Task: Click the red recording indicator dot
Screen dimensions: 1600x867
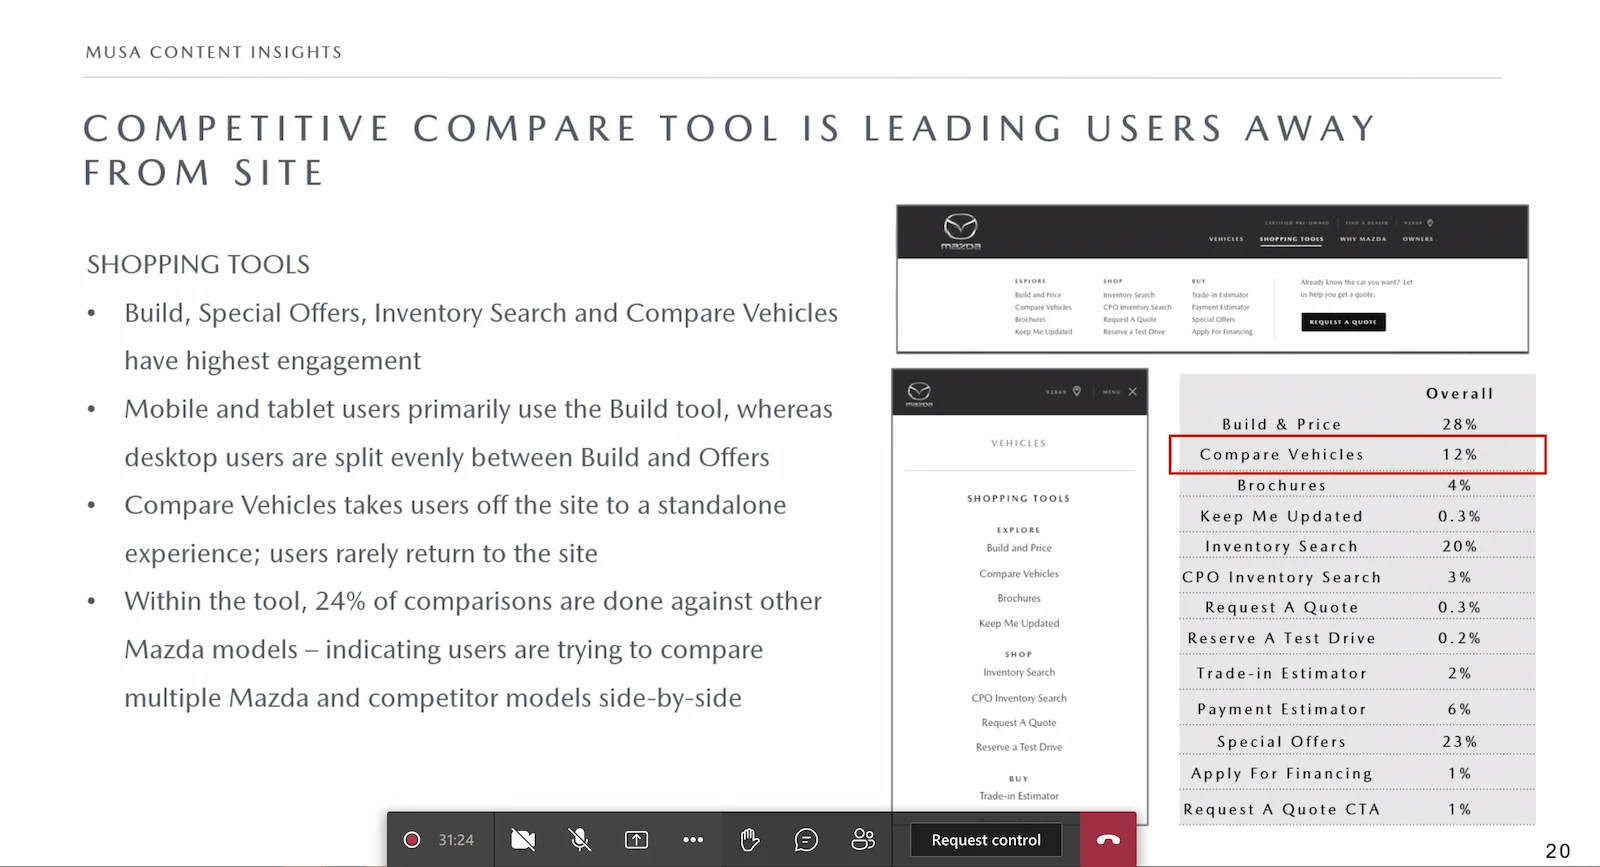Action: click(411, 840)
